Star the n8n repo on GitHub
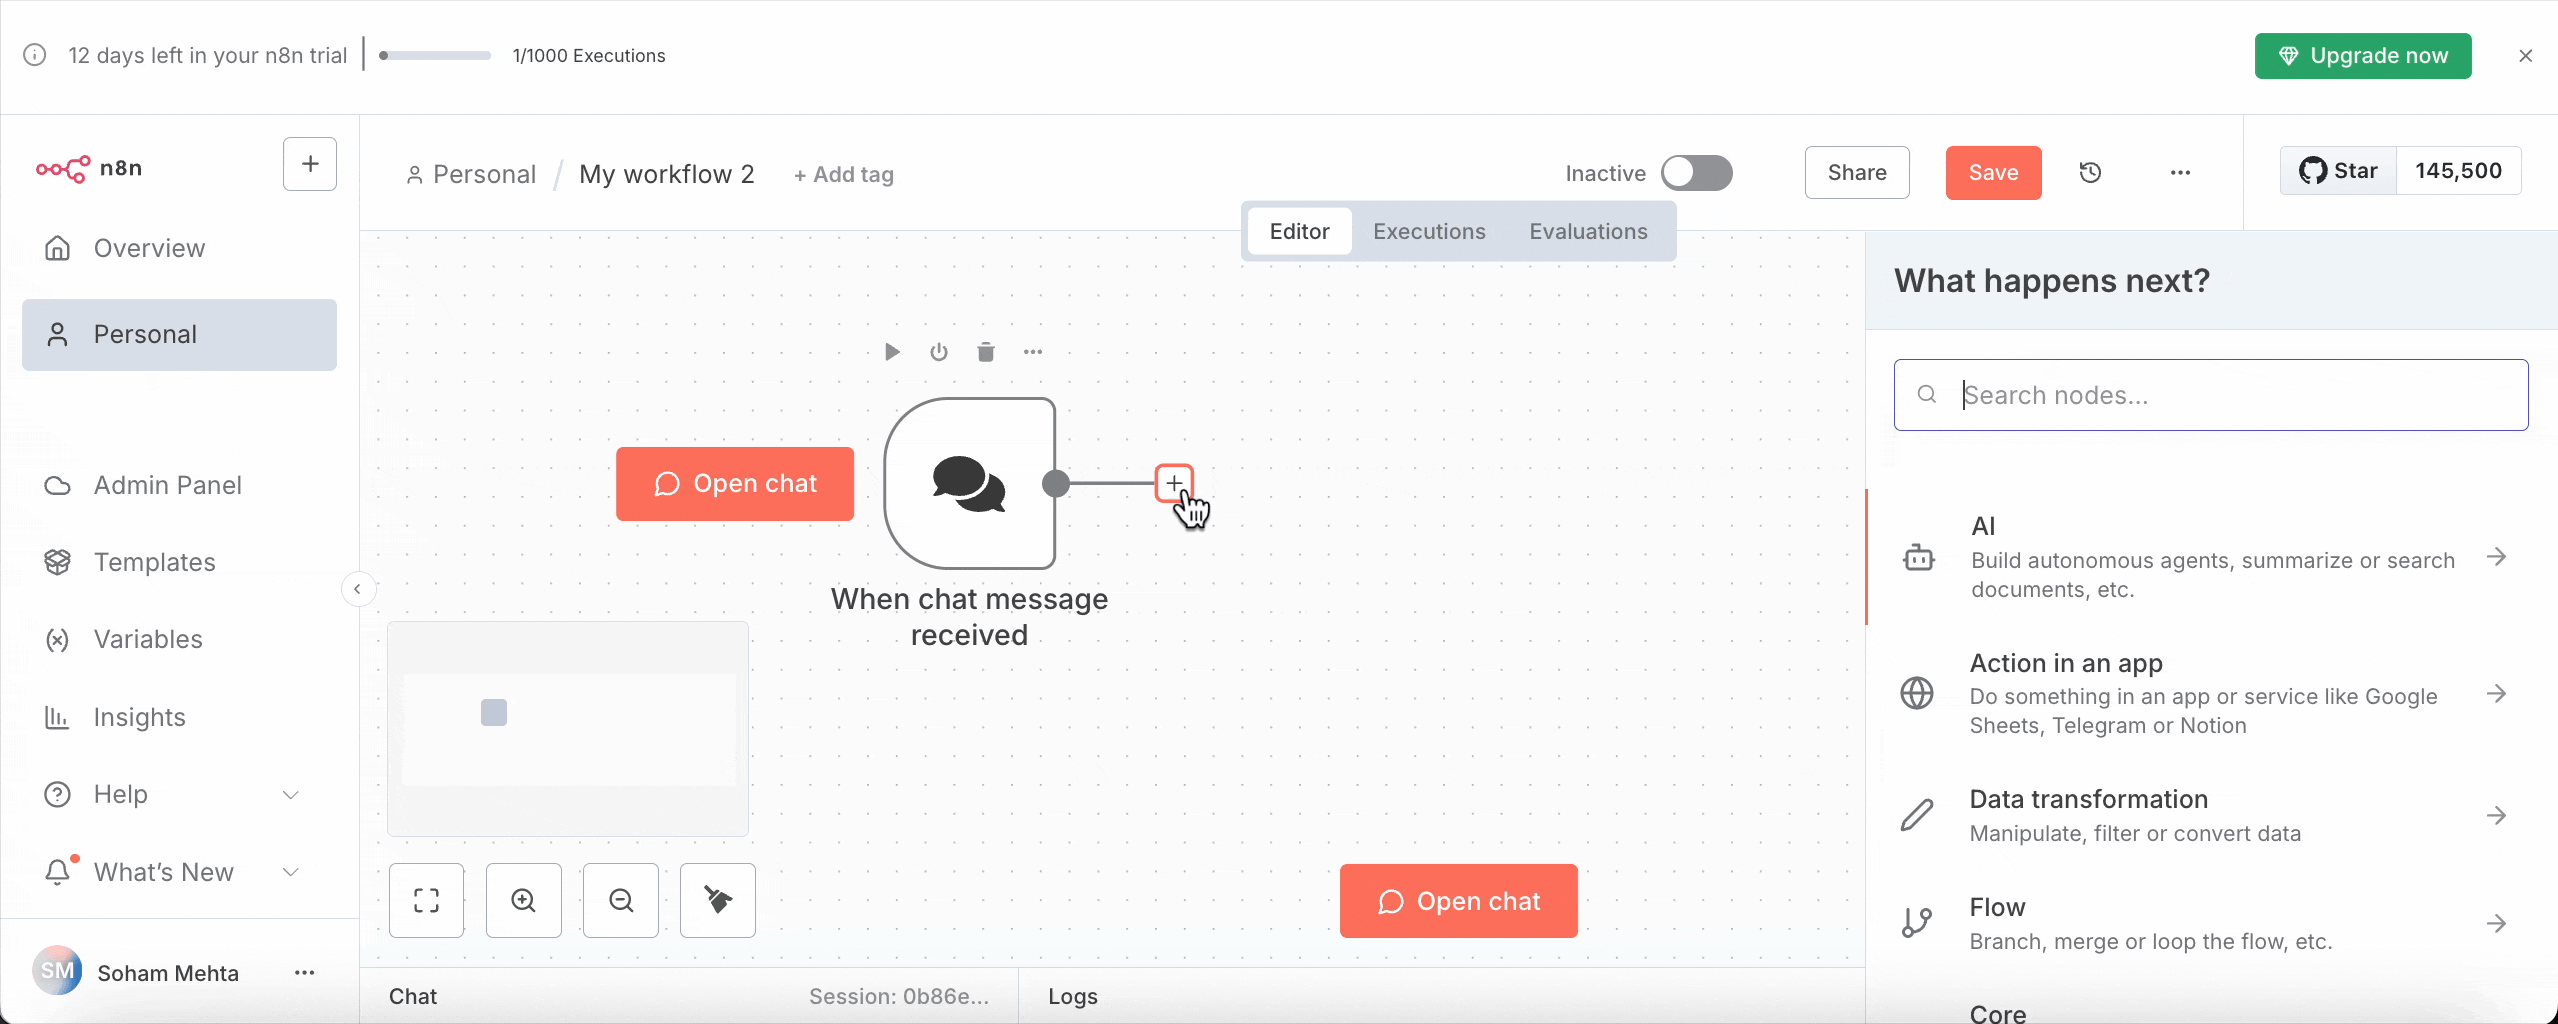 coord(2339,171)
